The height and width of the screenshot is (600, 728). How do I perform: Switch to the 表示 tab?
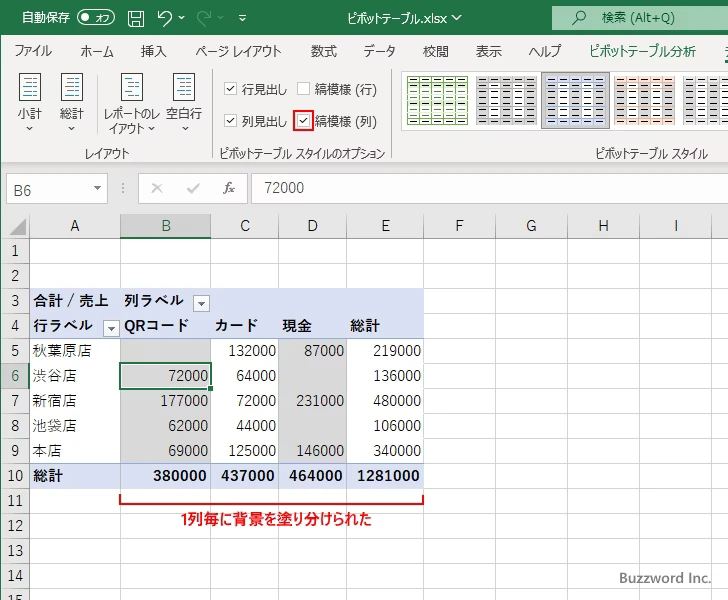click(488, 51)
